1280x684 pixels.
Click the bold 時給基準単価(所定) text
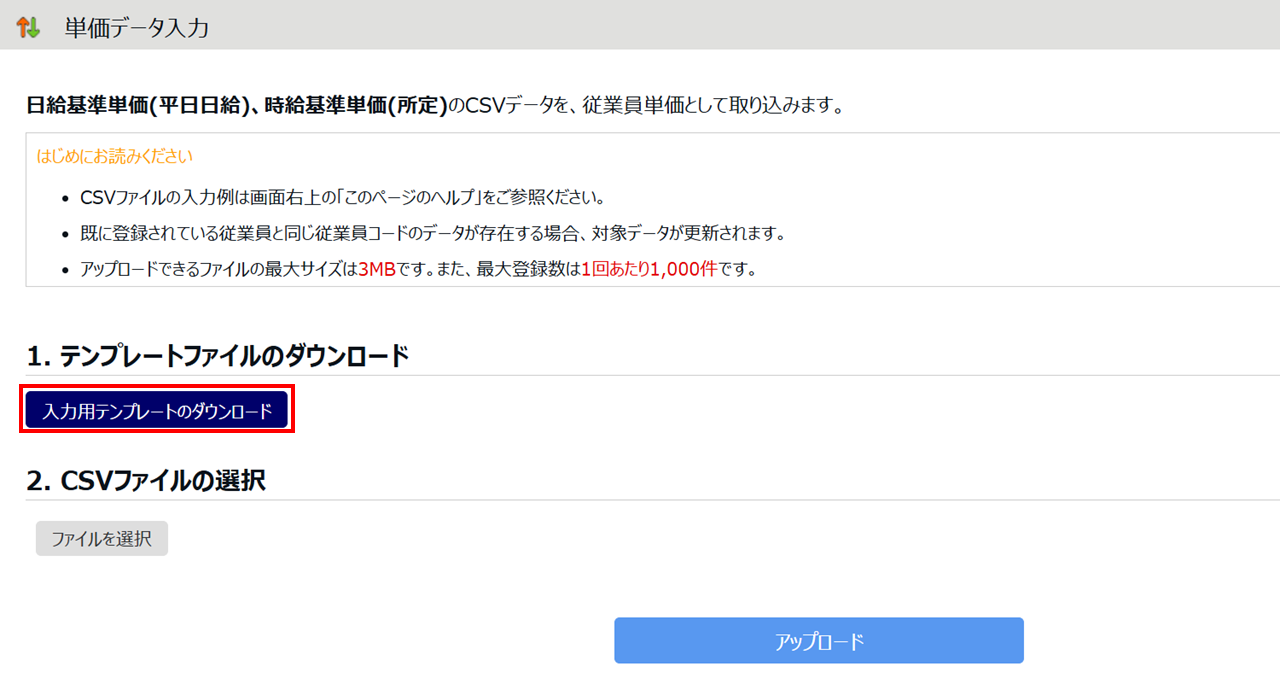click(356, 105)
